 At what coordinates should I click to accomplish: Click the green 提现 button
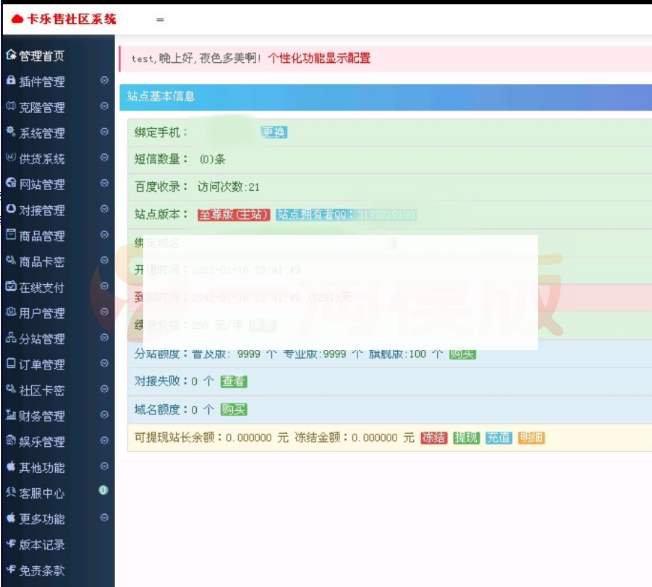tap(465, 438)
